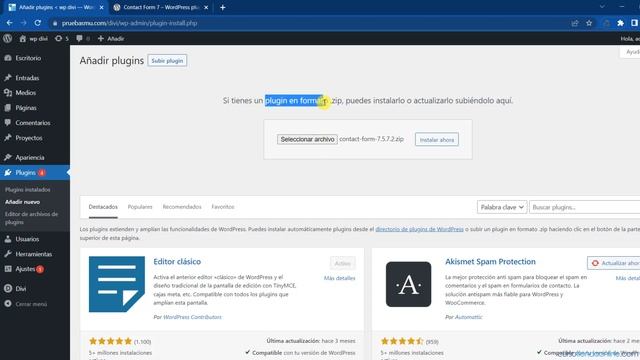The image size is (640, 360).
Task: Open WordPress Contributors author link
Action: click(192, 317)
